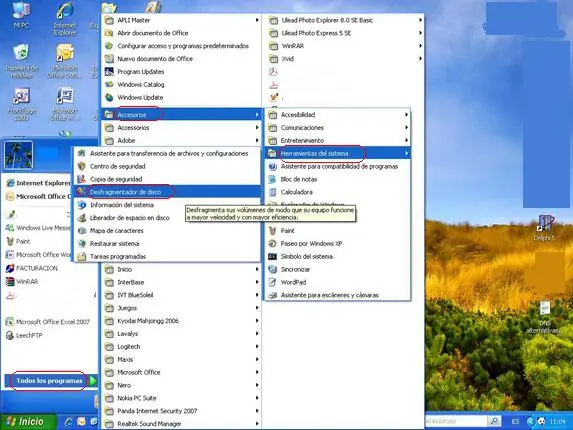Expand Juegos folder arrow

pos(257,308)
